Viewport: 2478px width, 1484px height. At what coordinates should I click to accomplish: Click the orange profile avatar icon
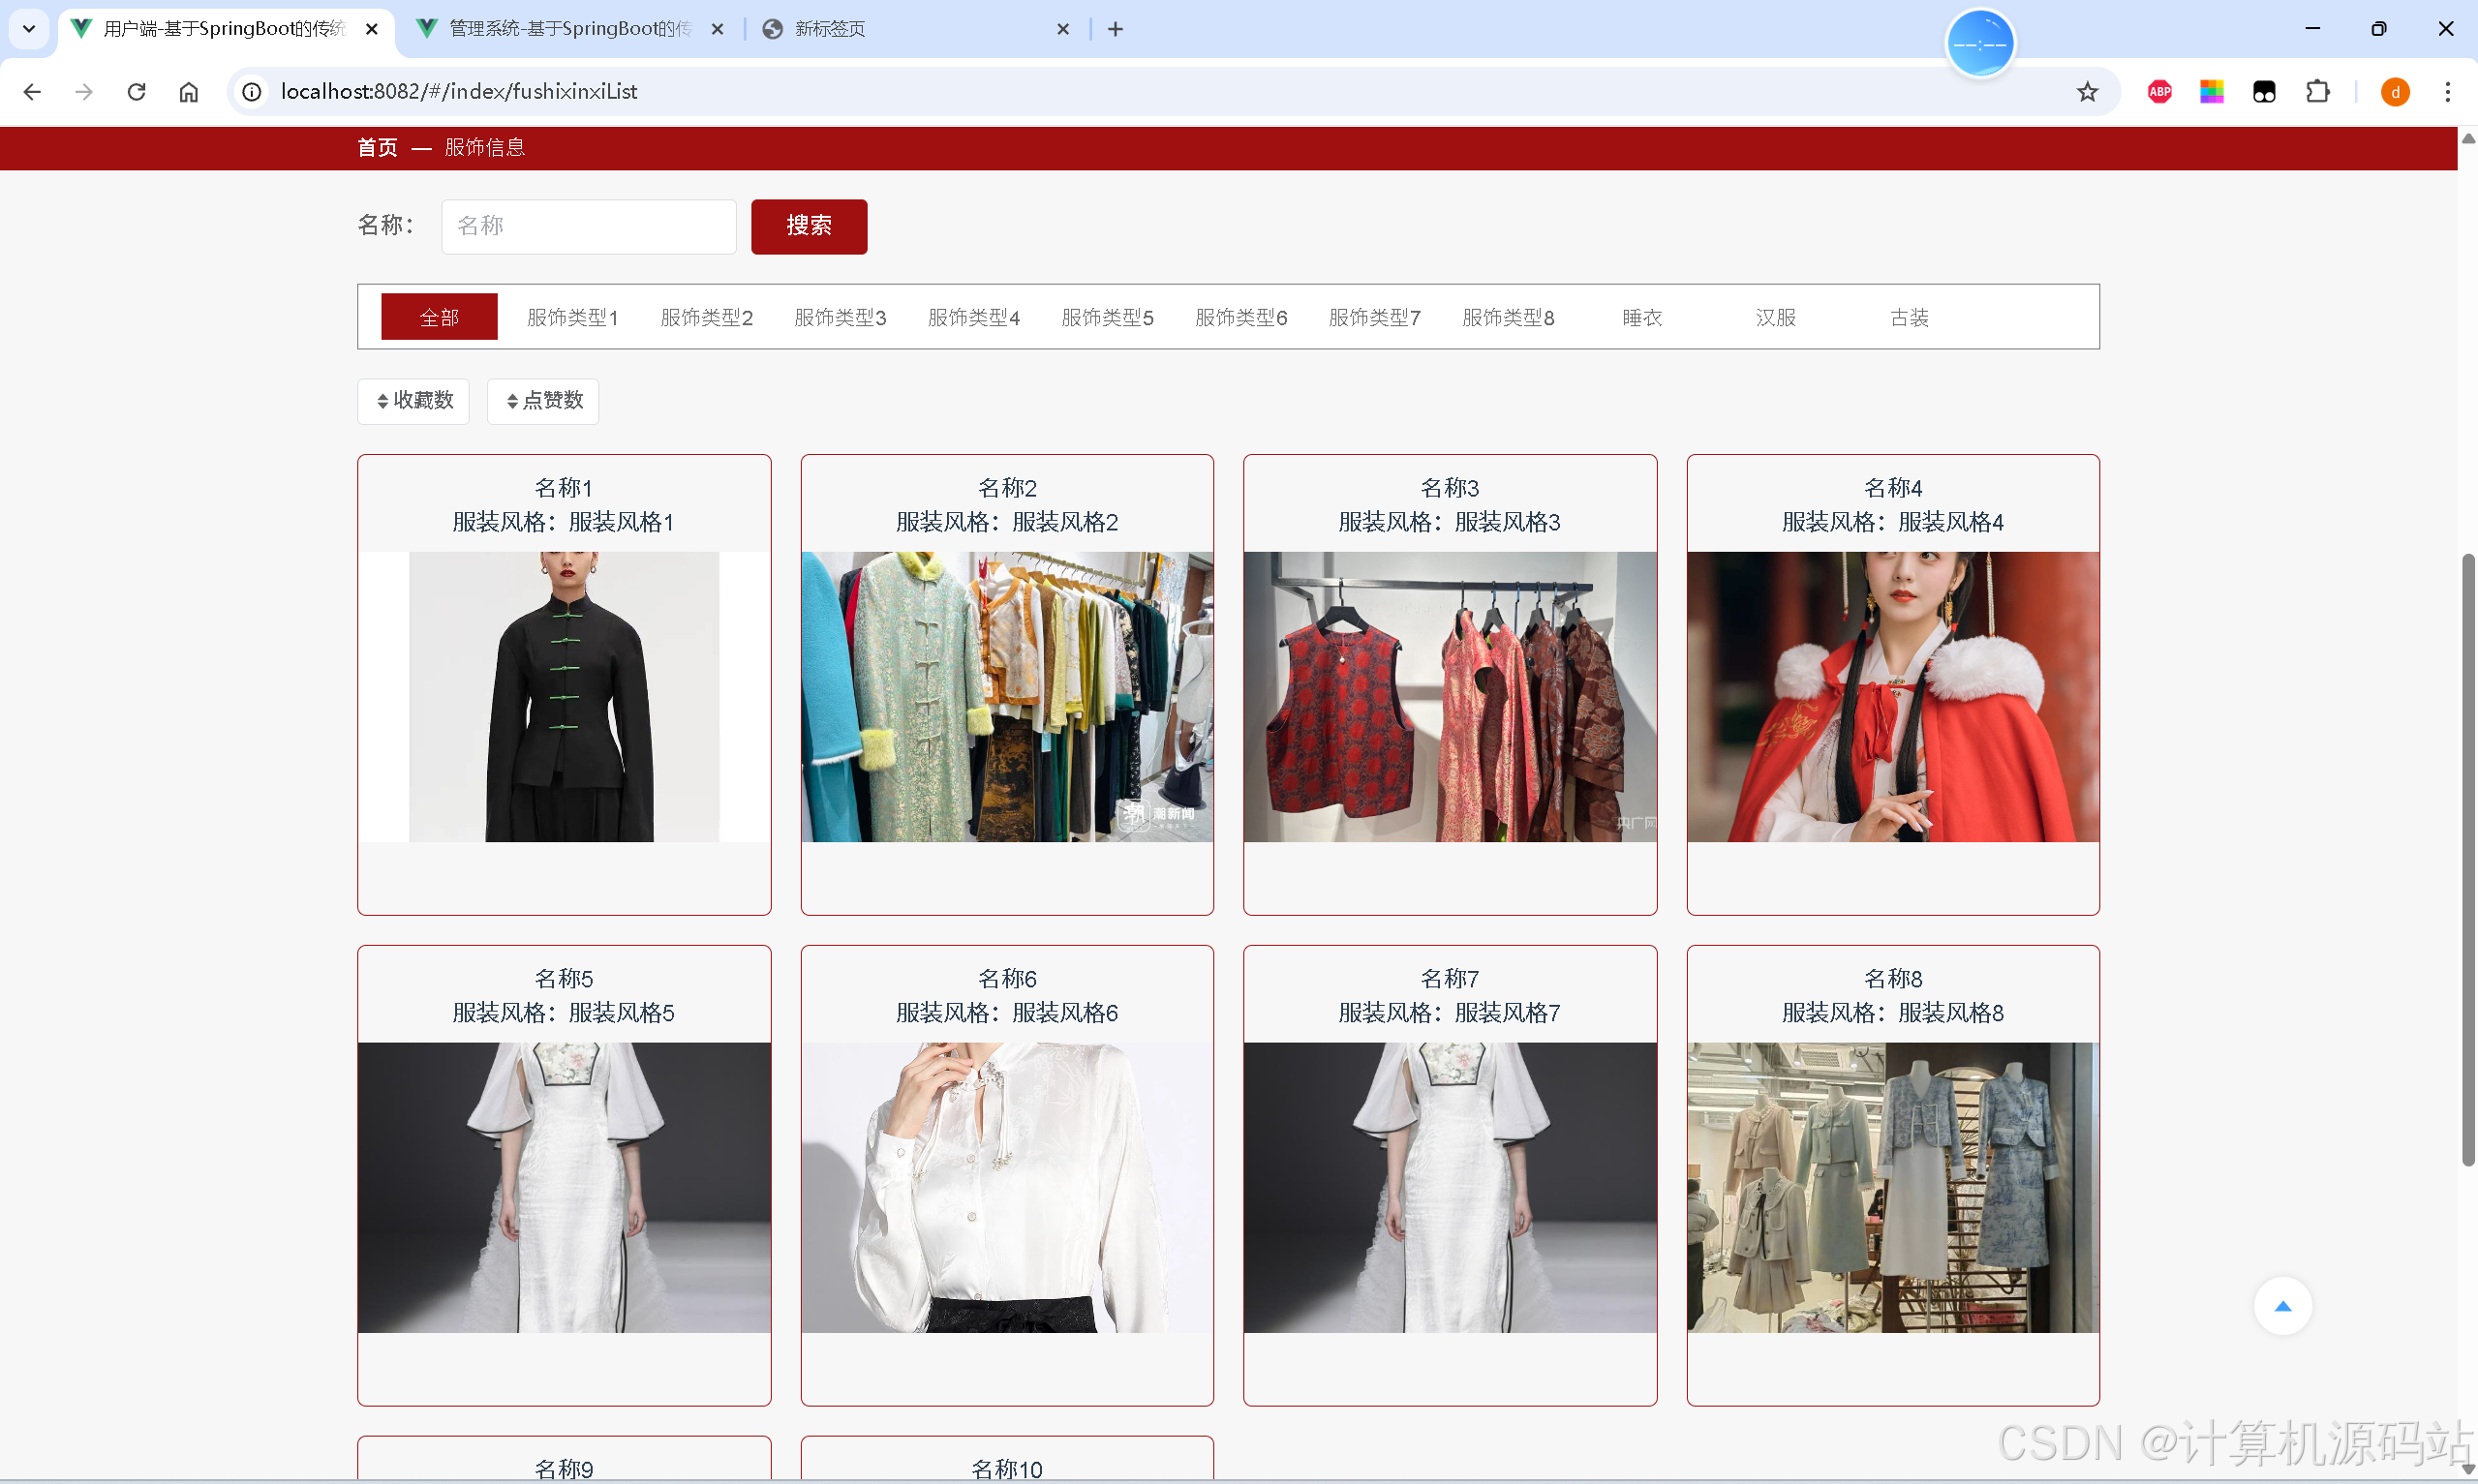point(2394,92)
